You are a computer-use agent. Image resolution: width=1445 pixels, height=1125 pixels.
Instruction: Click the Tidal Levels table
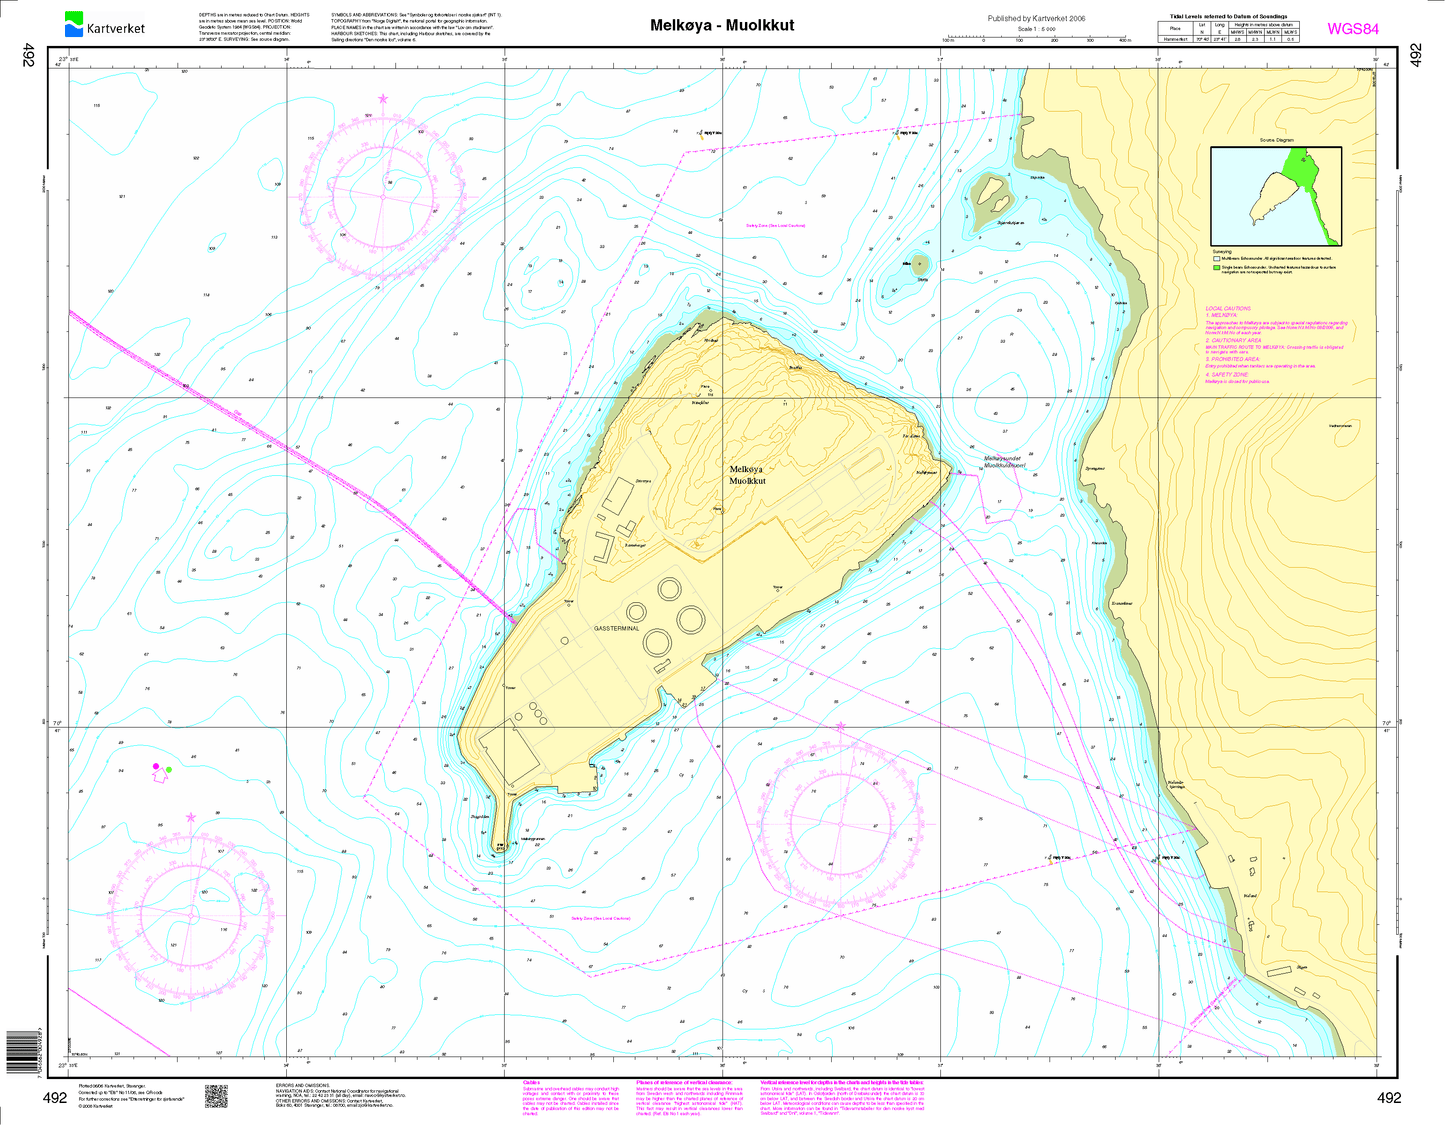[x=1229, y=29]
